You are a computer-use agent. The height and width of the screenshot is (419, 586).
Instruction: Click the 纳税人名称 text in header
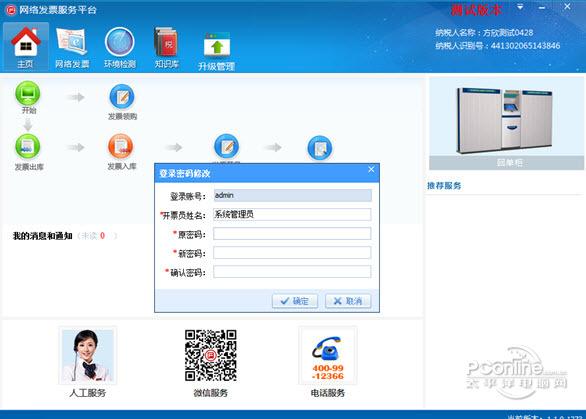coord(484,33)
